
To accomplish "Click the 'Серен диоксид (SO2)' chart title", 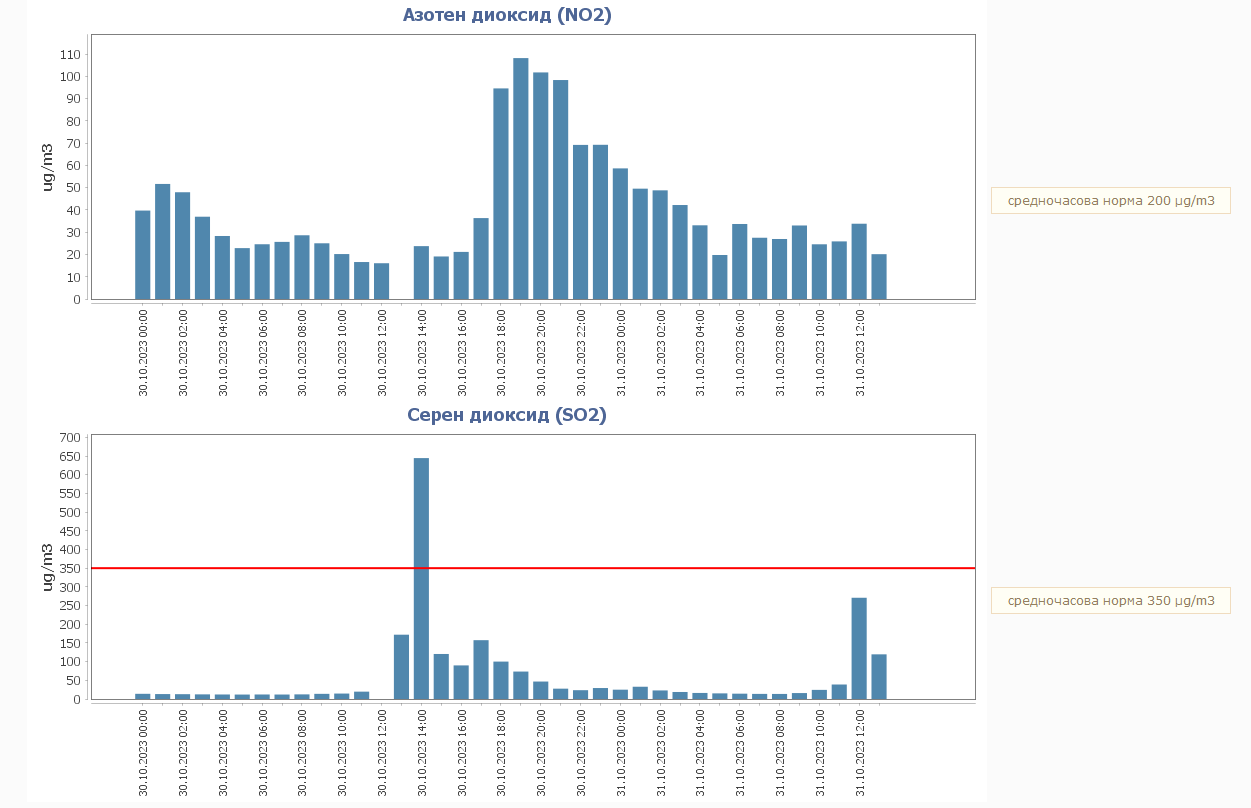I will (x=507, y=415).
